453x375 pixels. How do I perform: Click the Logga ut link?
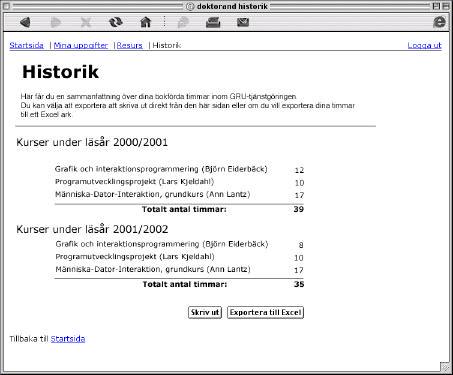(x=424, y=45)
